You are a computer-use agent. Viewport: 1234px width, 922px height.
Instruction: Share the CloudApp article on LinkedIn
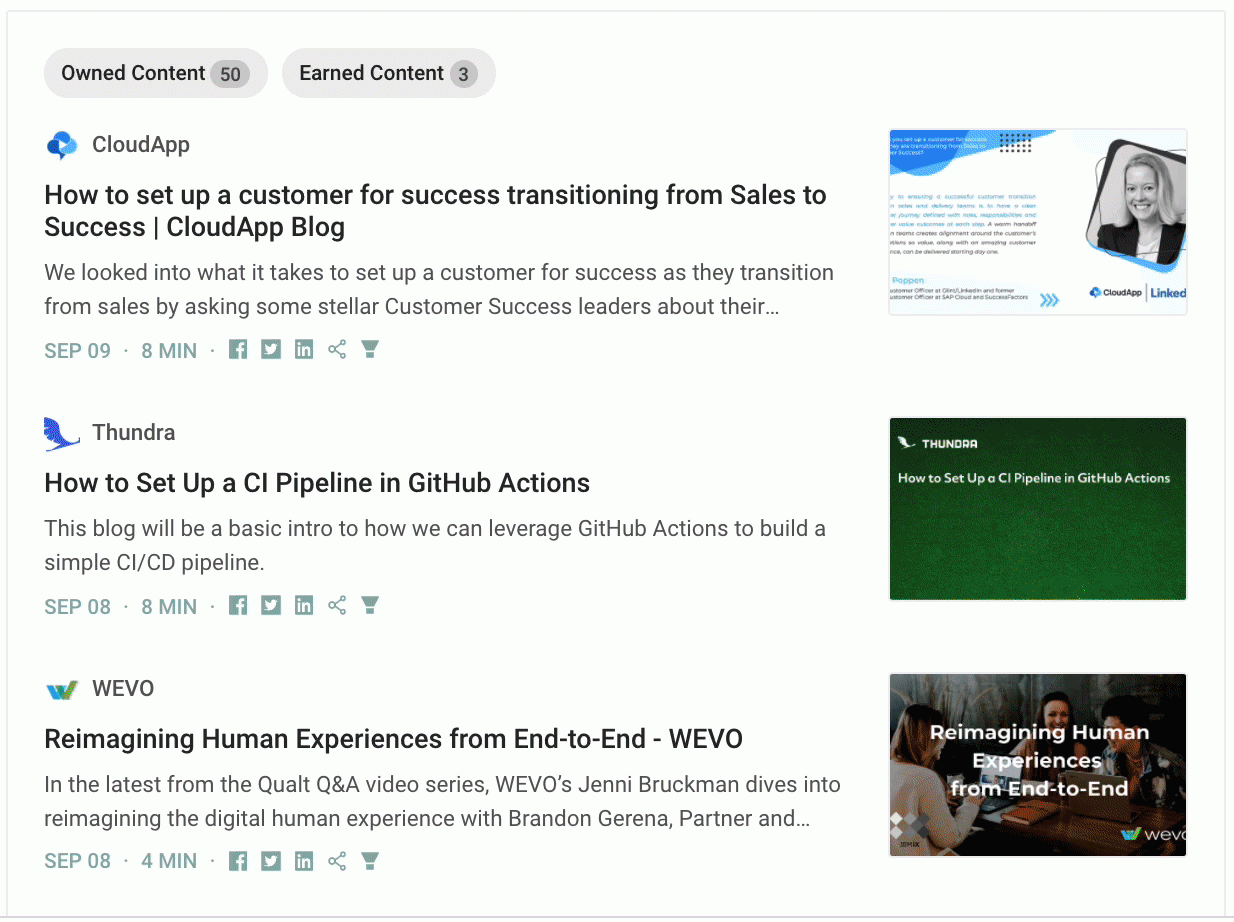click(x=304, y=350)
